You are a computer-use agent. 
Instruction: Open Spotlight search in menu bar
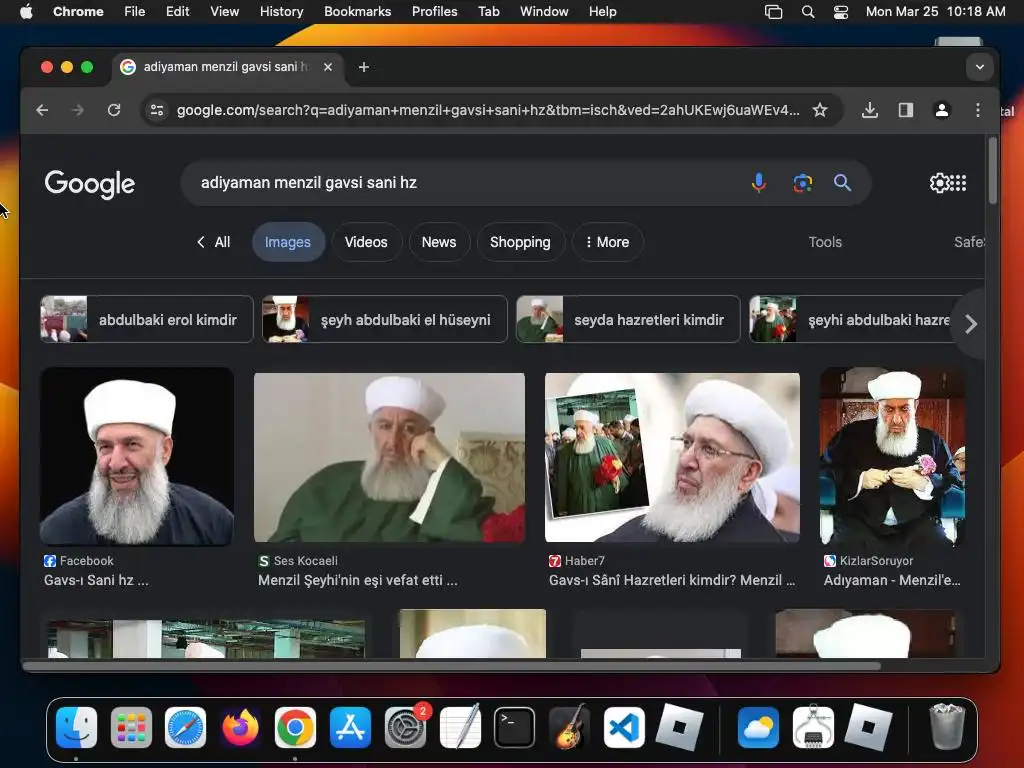[x=808, y=12]
